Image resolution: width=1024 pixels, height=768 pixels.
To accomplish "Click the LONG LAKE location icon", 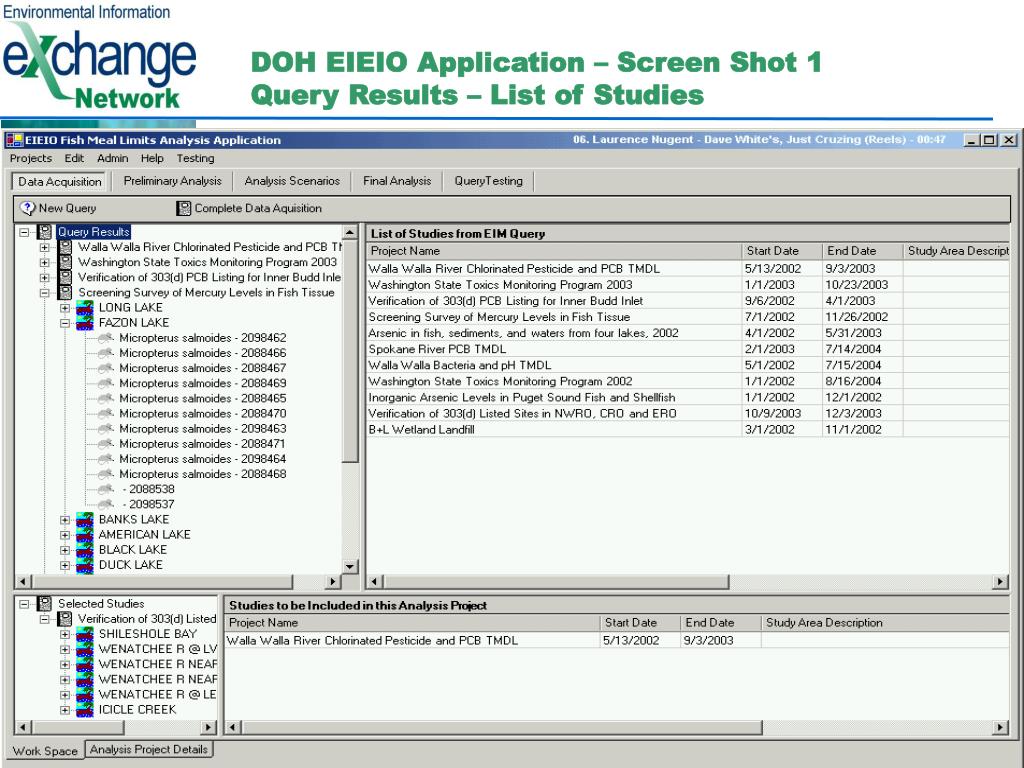I will [85, 308].
